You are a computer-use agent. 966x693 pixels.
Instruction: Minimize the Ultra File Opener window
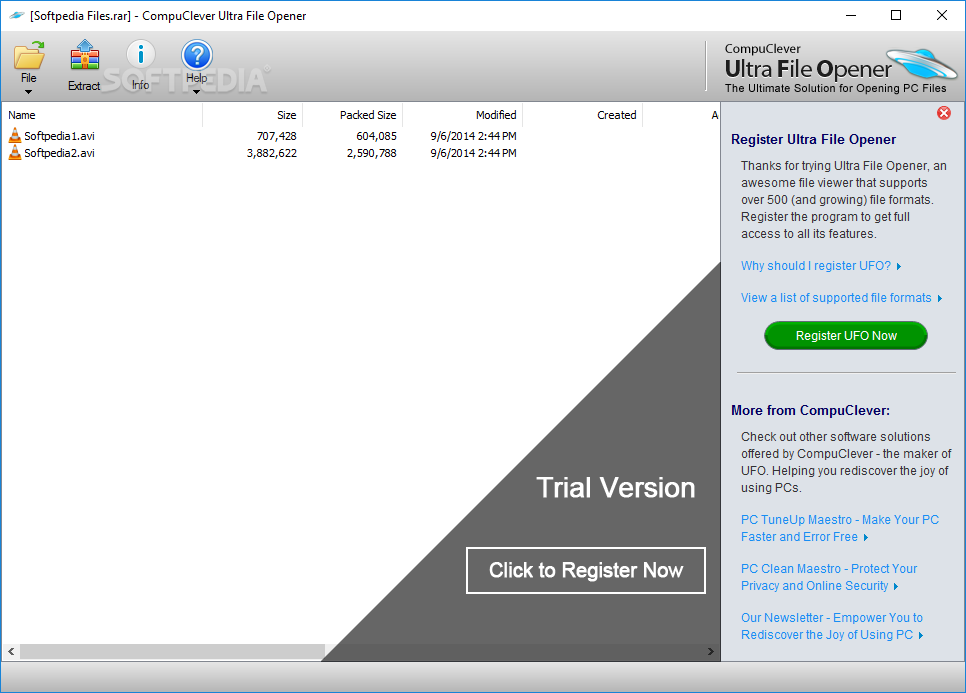click(x=851, y=15)
